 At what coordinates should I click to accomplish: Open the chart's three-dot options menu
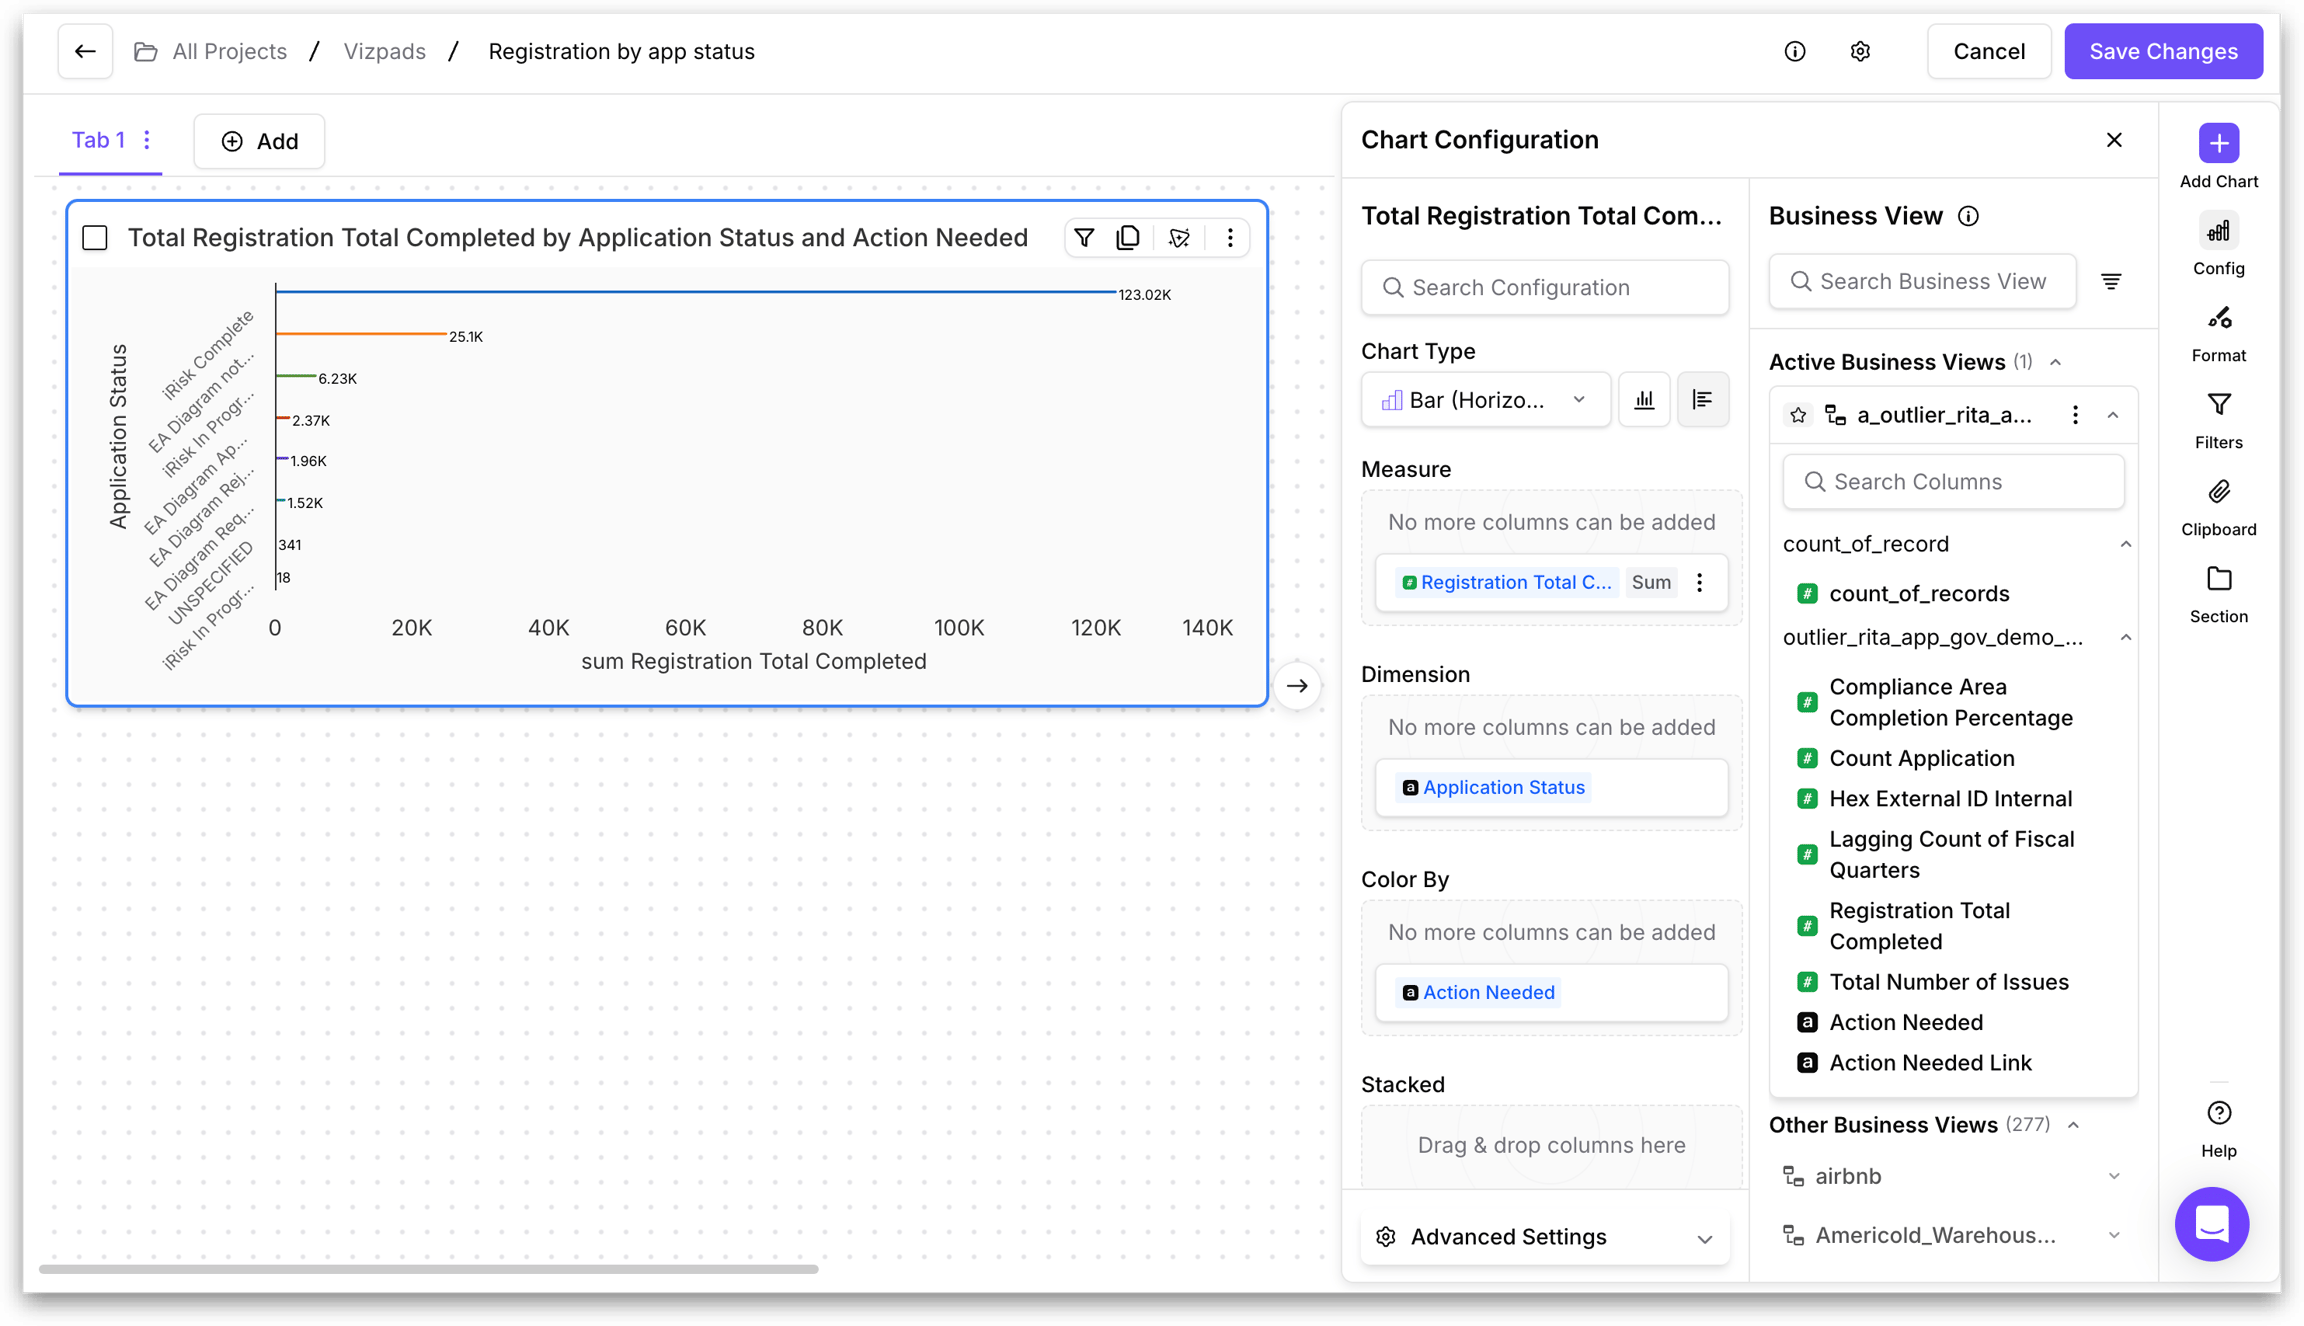[x=1230, y=237]
